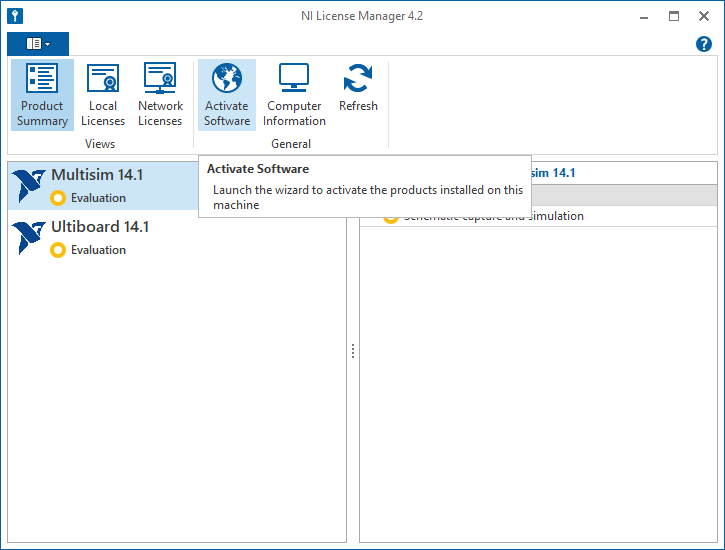Viewport: 725px width, 550px height.
Task: Minimize the NI License Manager window
Action: [x=644, y=17]
